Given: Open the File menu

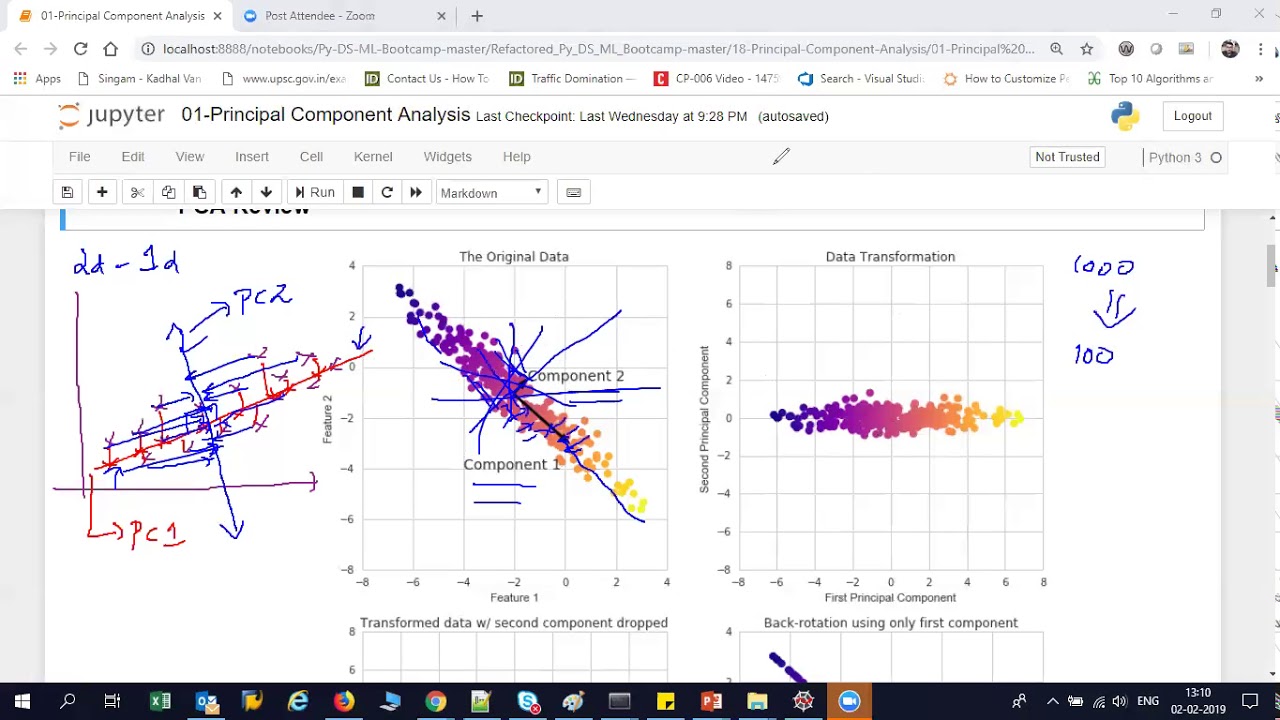Looking at the screenshot, I should point(79,156).
